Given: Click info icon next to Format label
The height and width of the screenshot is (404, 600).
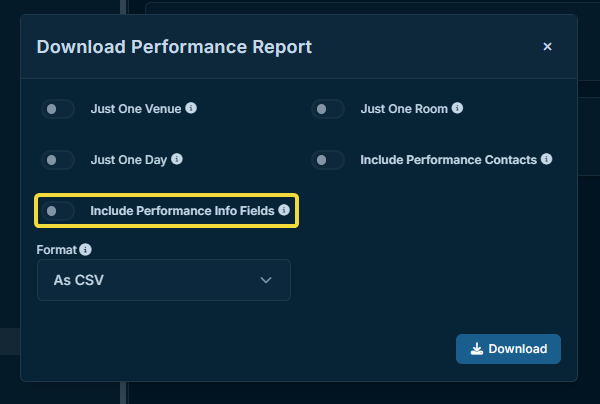Looking at the screenshot, I should 85,249.
